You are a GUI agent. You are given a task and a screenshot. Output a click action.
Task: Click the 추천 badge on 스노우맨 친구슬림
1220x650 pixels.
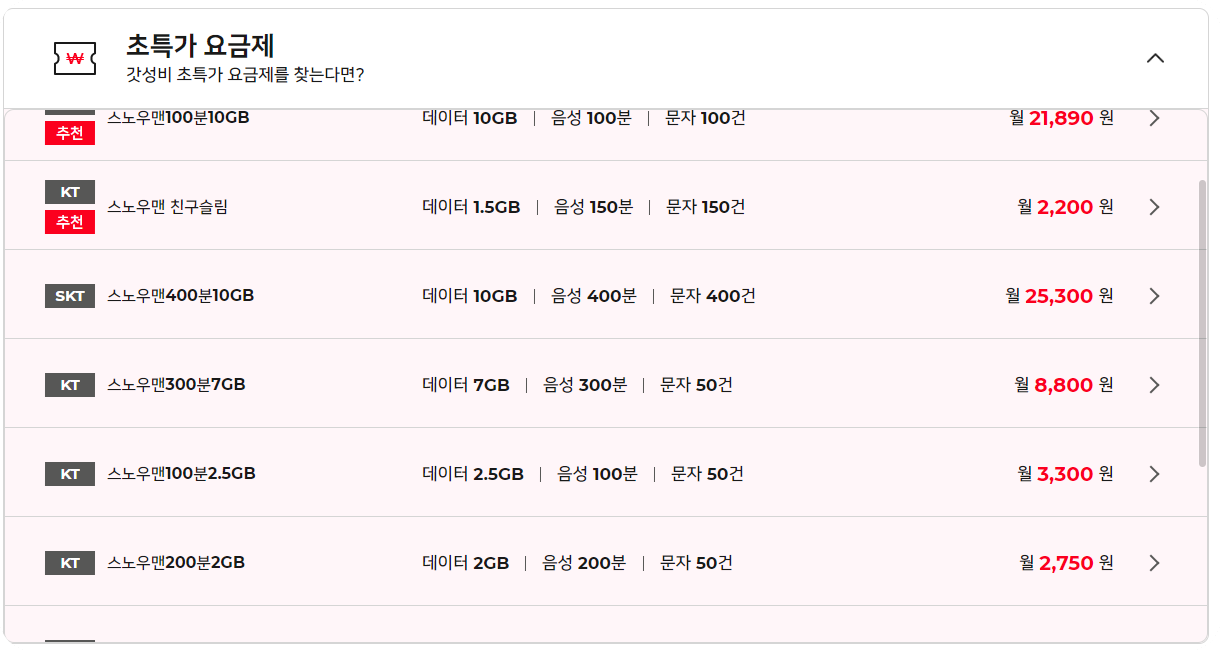[69, 223]
